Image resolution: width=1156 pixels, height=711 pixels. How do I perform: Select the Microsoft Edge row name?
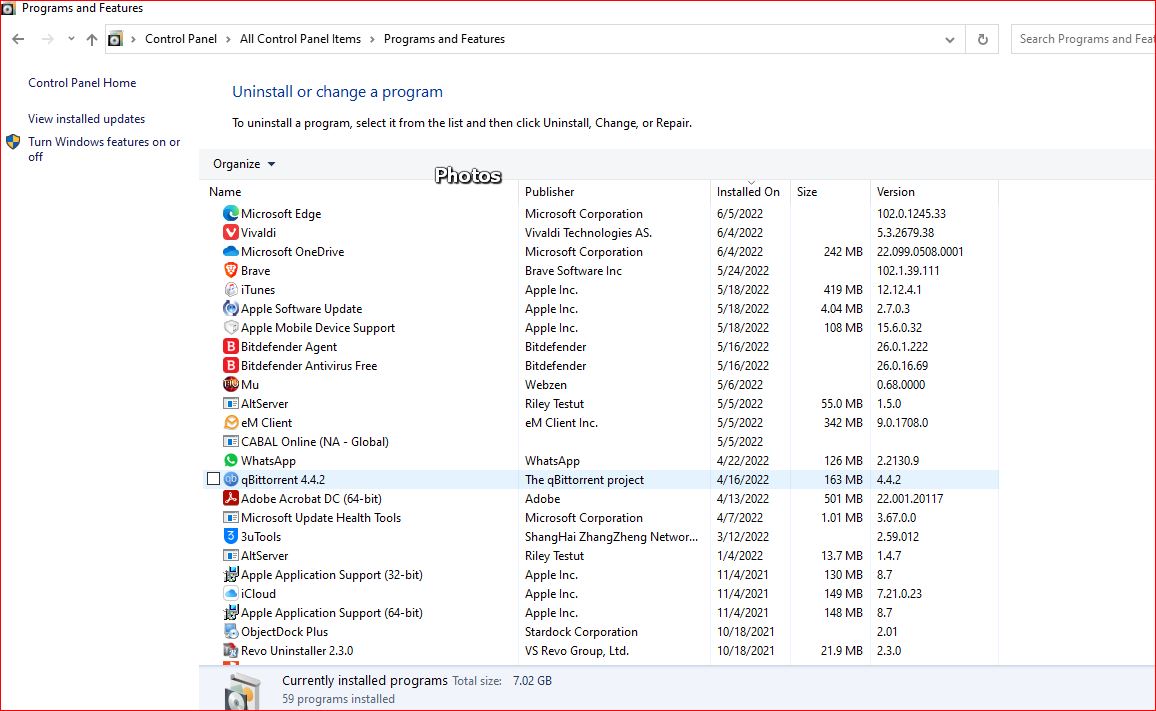pos(281,214)
